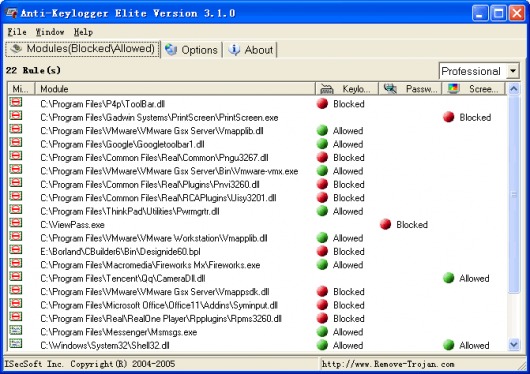Switch to the About tab
530x374 pixels.
point(250,50)
